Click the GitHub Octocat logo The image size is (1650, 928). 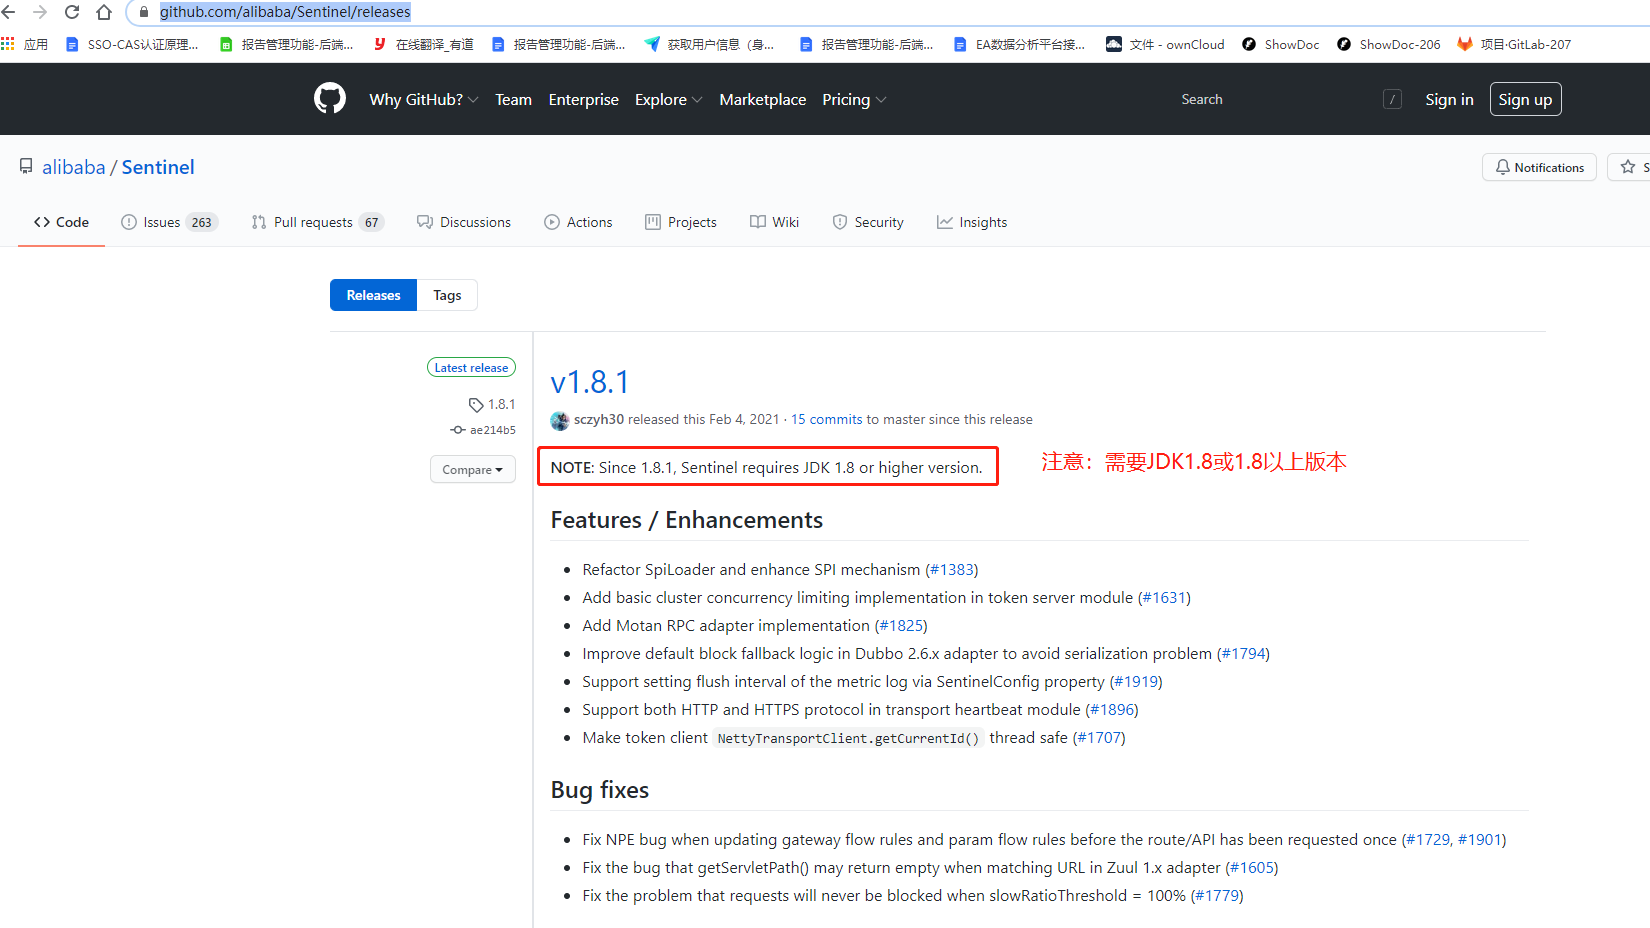(x=330, y=98)
